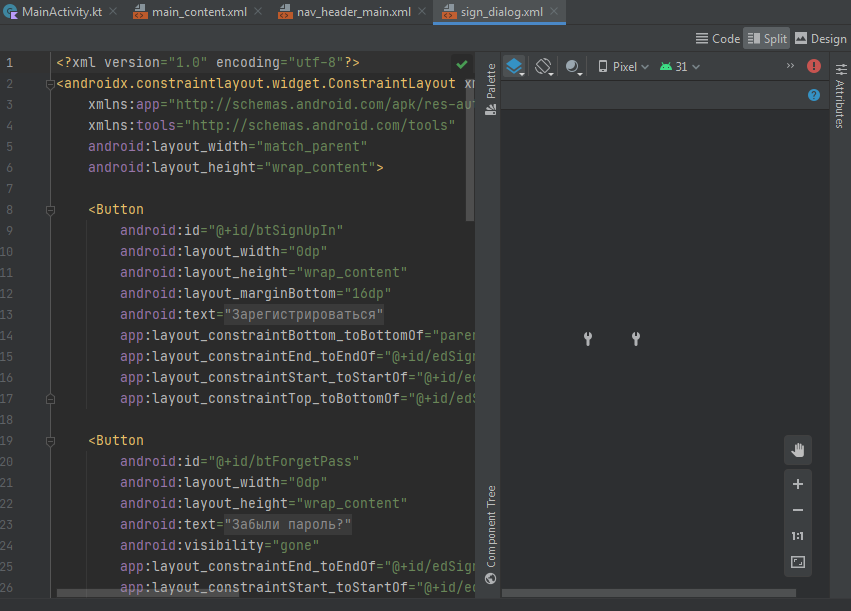Screen dimensions: 851x611
Task: Click the zoom to fit screen icon
Action: (x=798, y=562)
